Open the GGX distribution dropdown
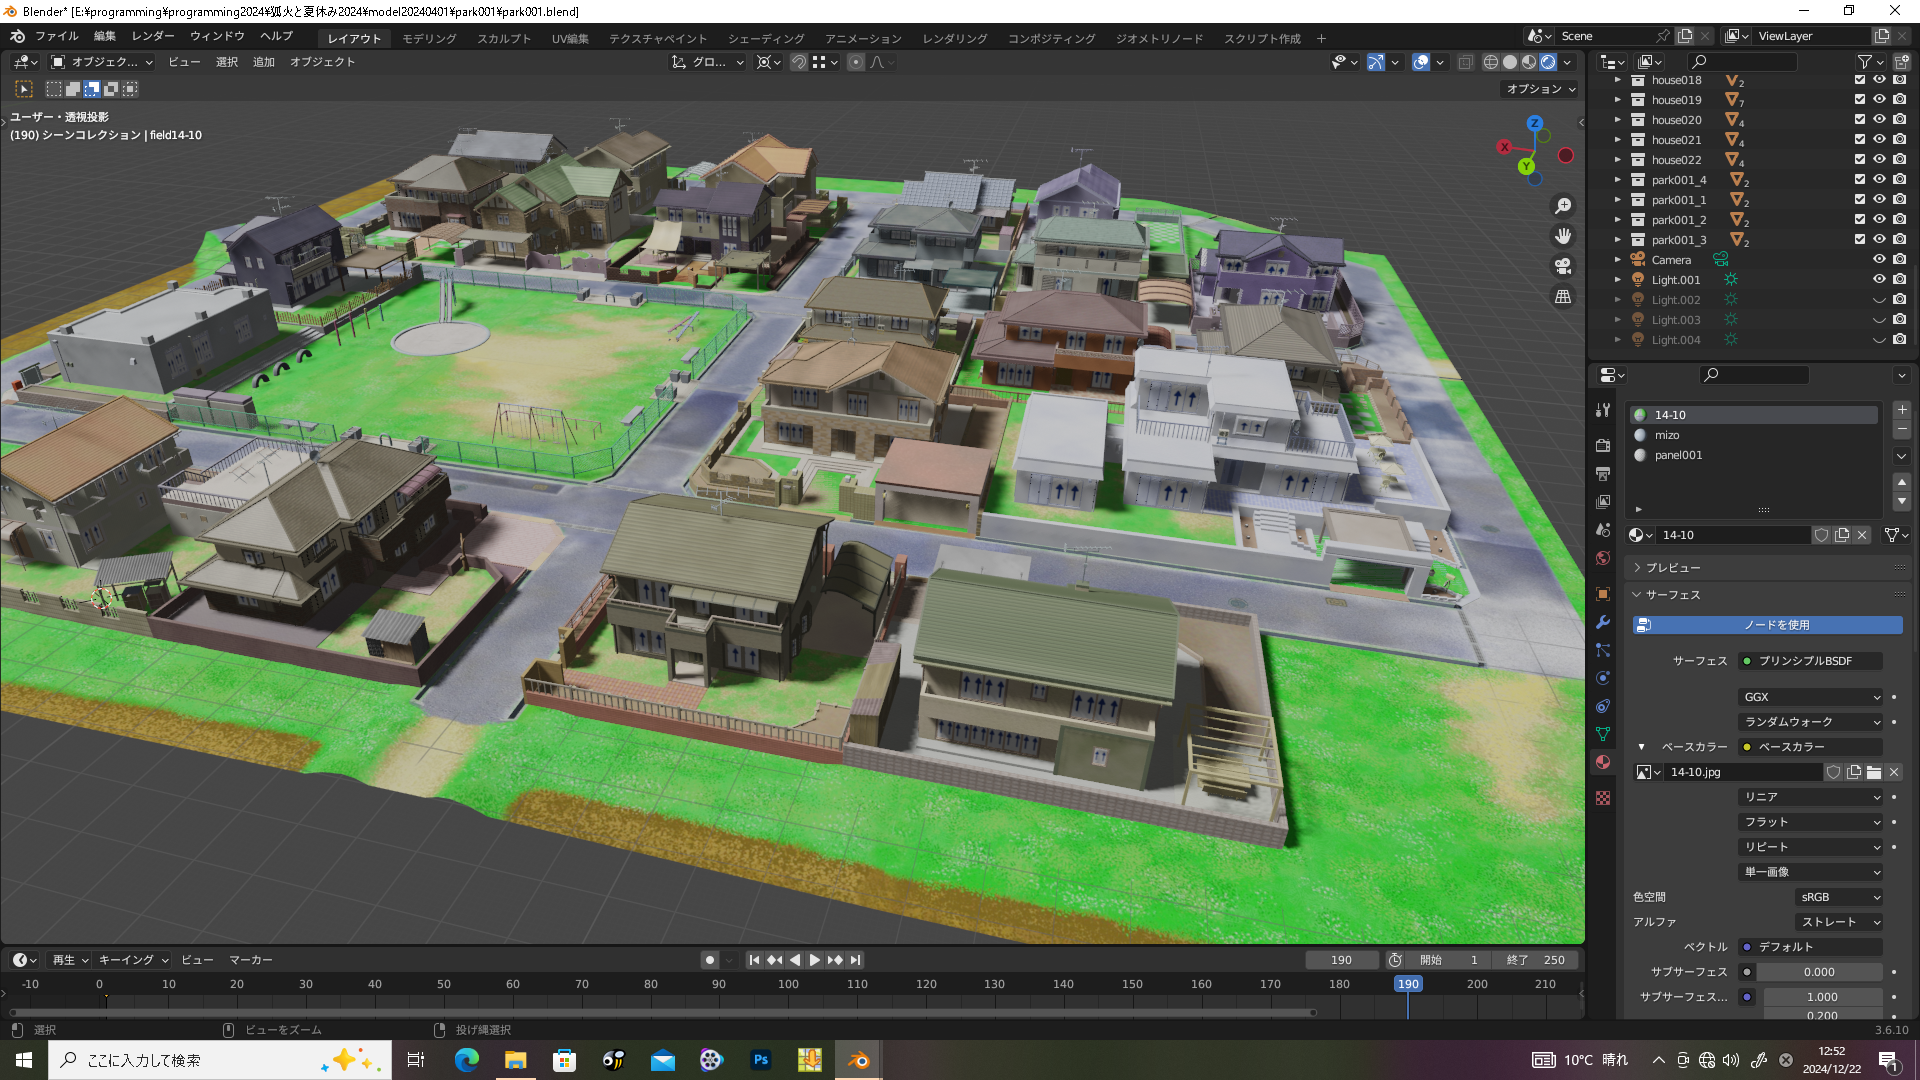Image resolution: width=1920 pixels, height=1080 pixels. click(1811, 697)
